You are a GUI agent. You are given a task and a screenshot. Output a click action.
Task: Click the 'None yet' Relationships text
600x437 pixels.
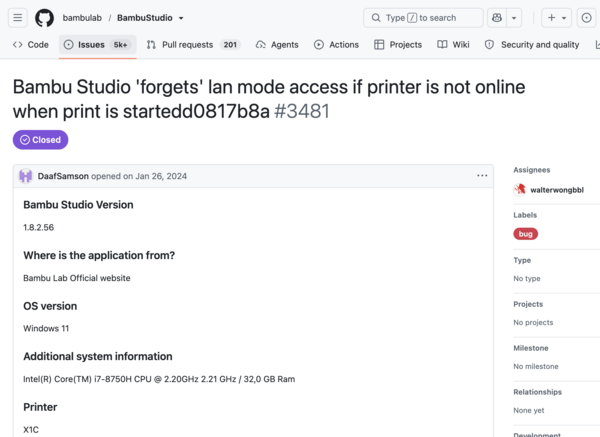click(528, 410)
